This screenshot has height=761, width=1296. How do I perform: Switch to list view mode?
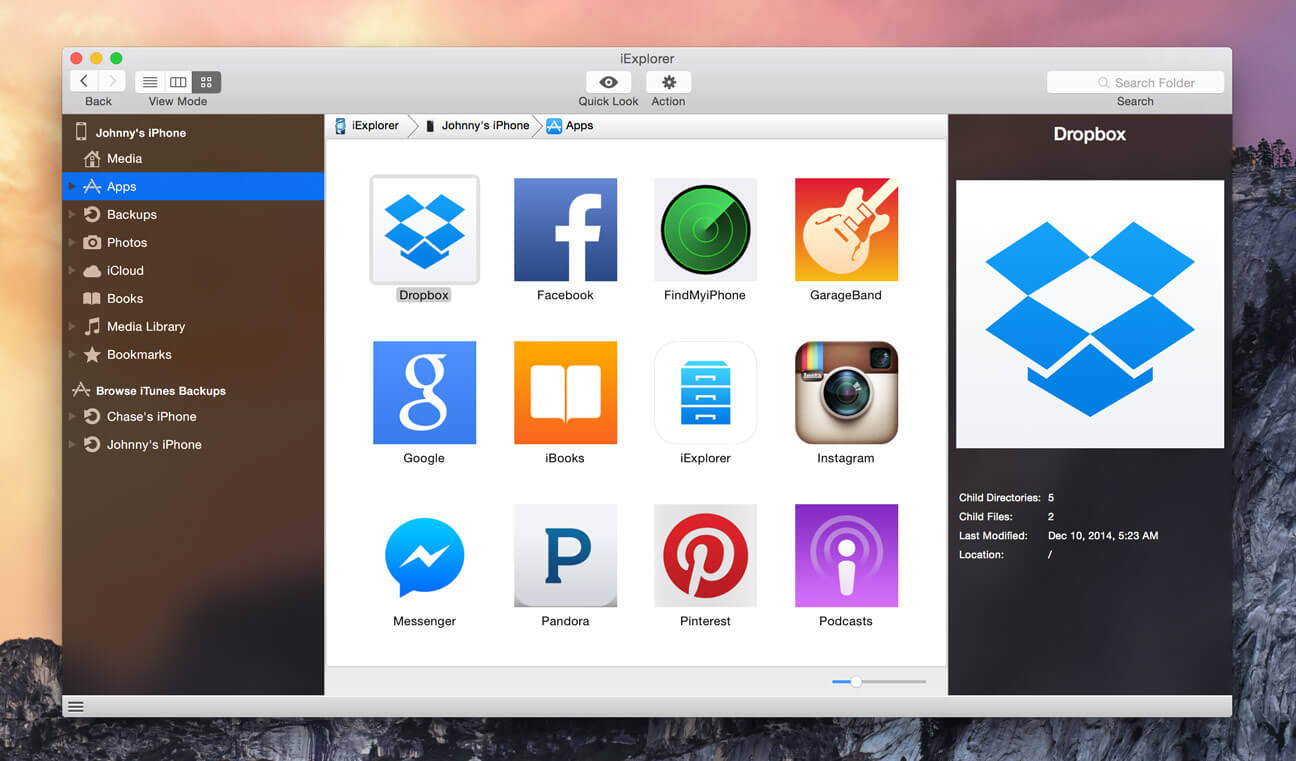[150, 82]
